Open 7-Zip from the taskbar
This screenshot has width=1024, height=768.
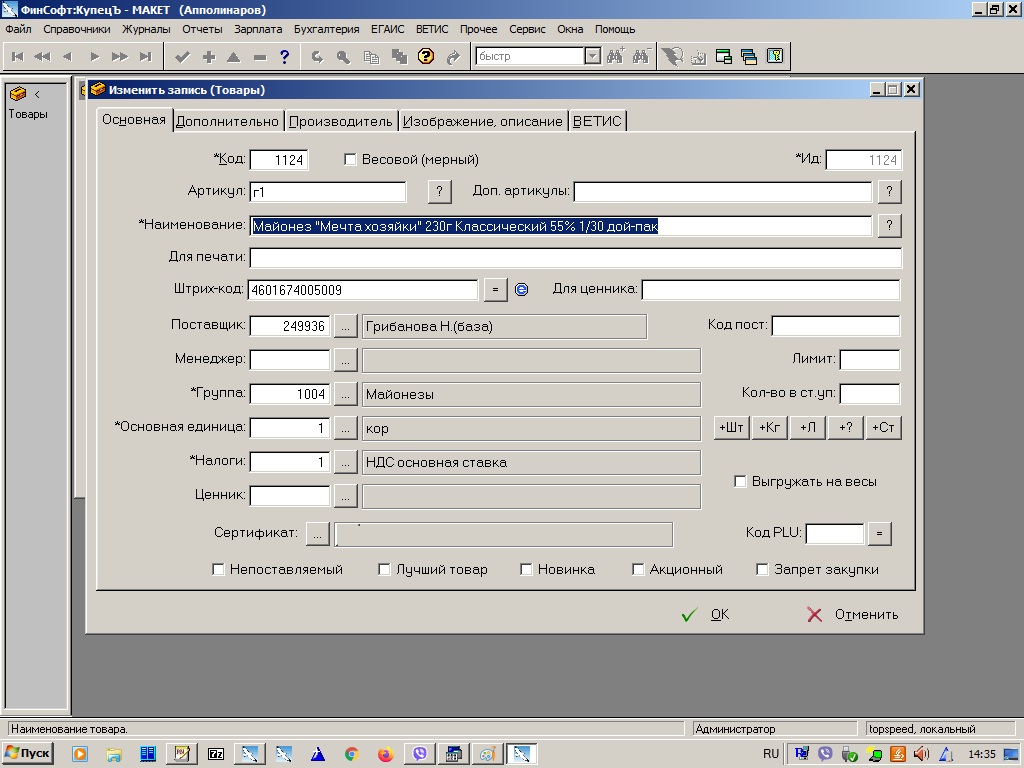point(216,754)
